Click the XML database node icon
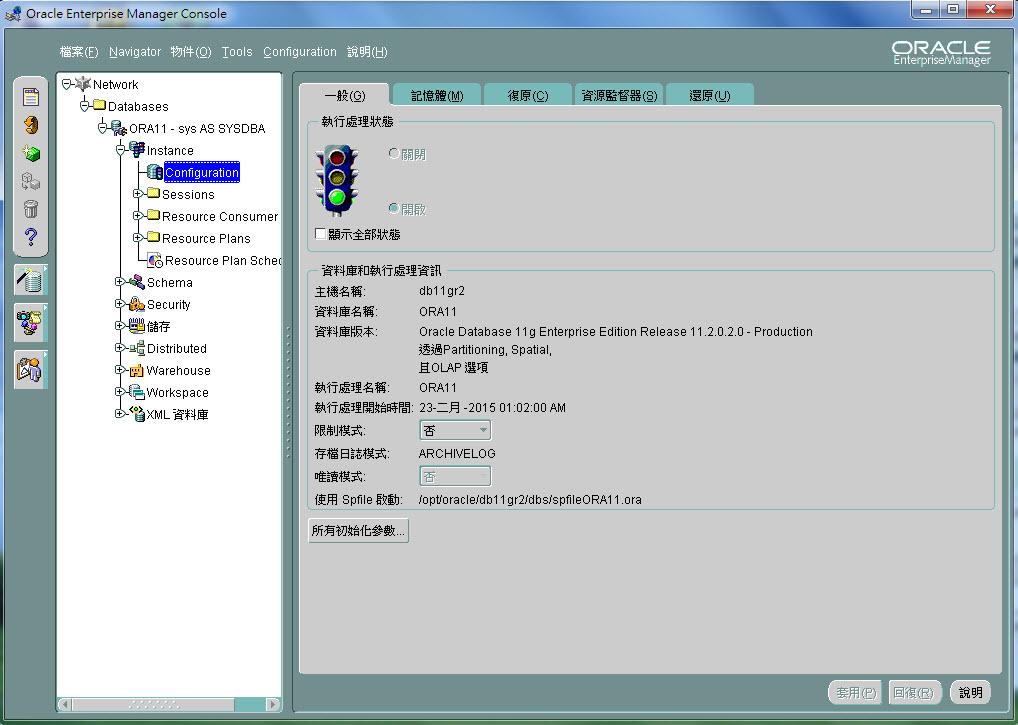 click(137, 413)
